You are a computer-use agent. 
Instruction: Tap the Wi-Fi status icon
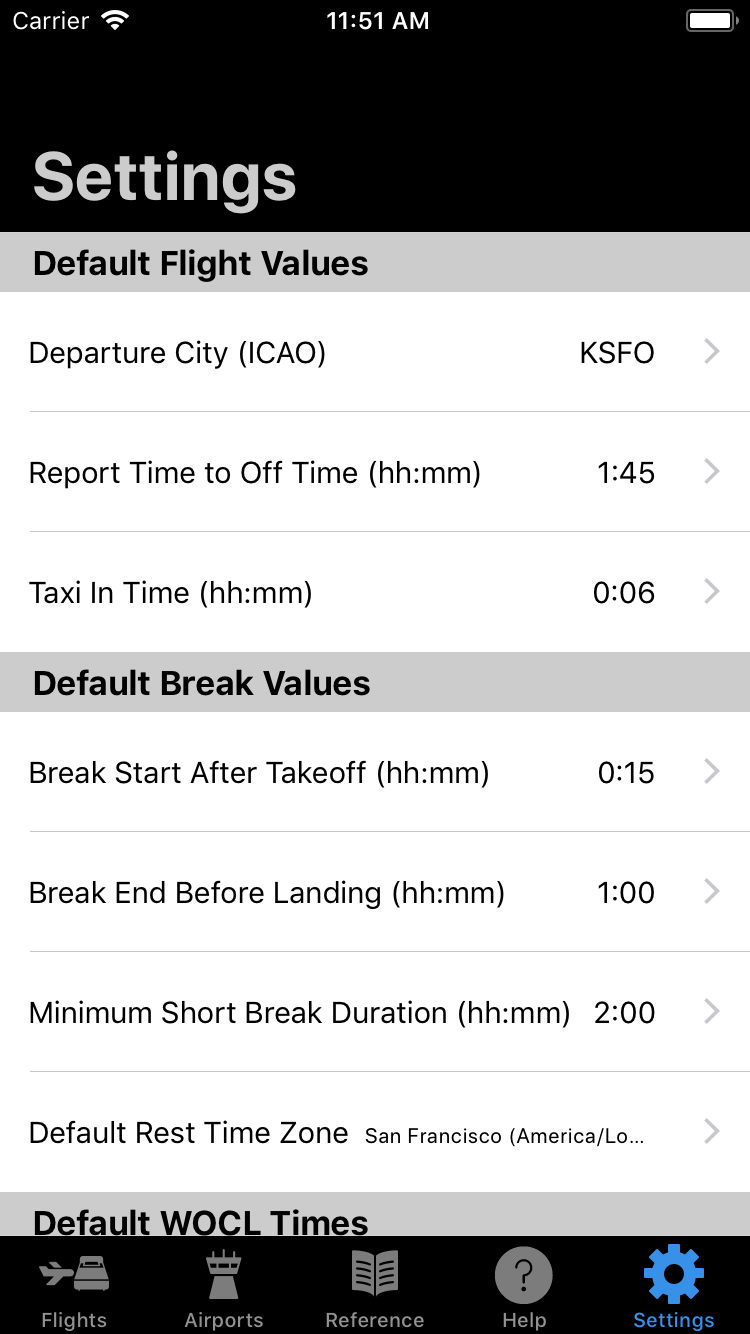pyautogui.click(x=116, y=21)
